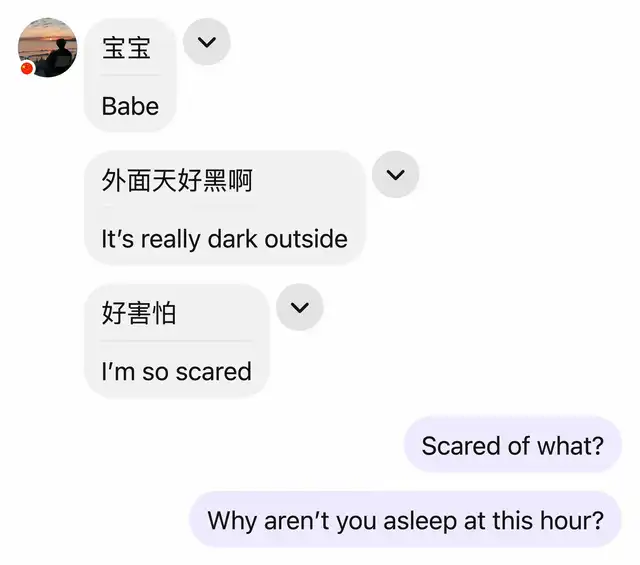This screenshot has width=640, height=565.
Task: Click the person silhouette in the avatar
Action: pyautogui.click(x=60, y=56)
